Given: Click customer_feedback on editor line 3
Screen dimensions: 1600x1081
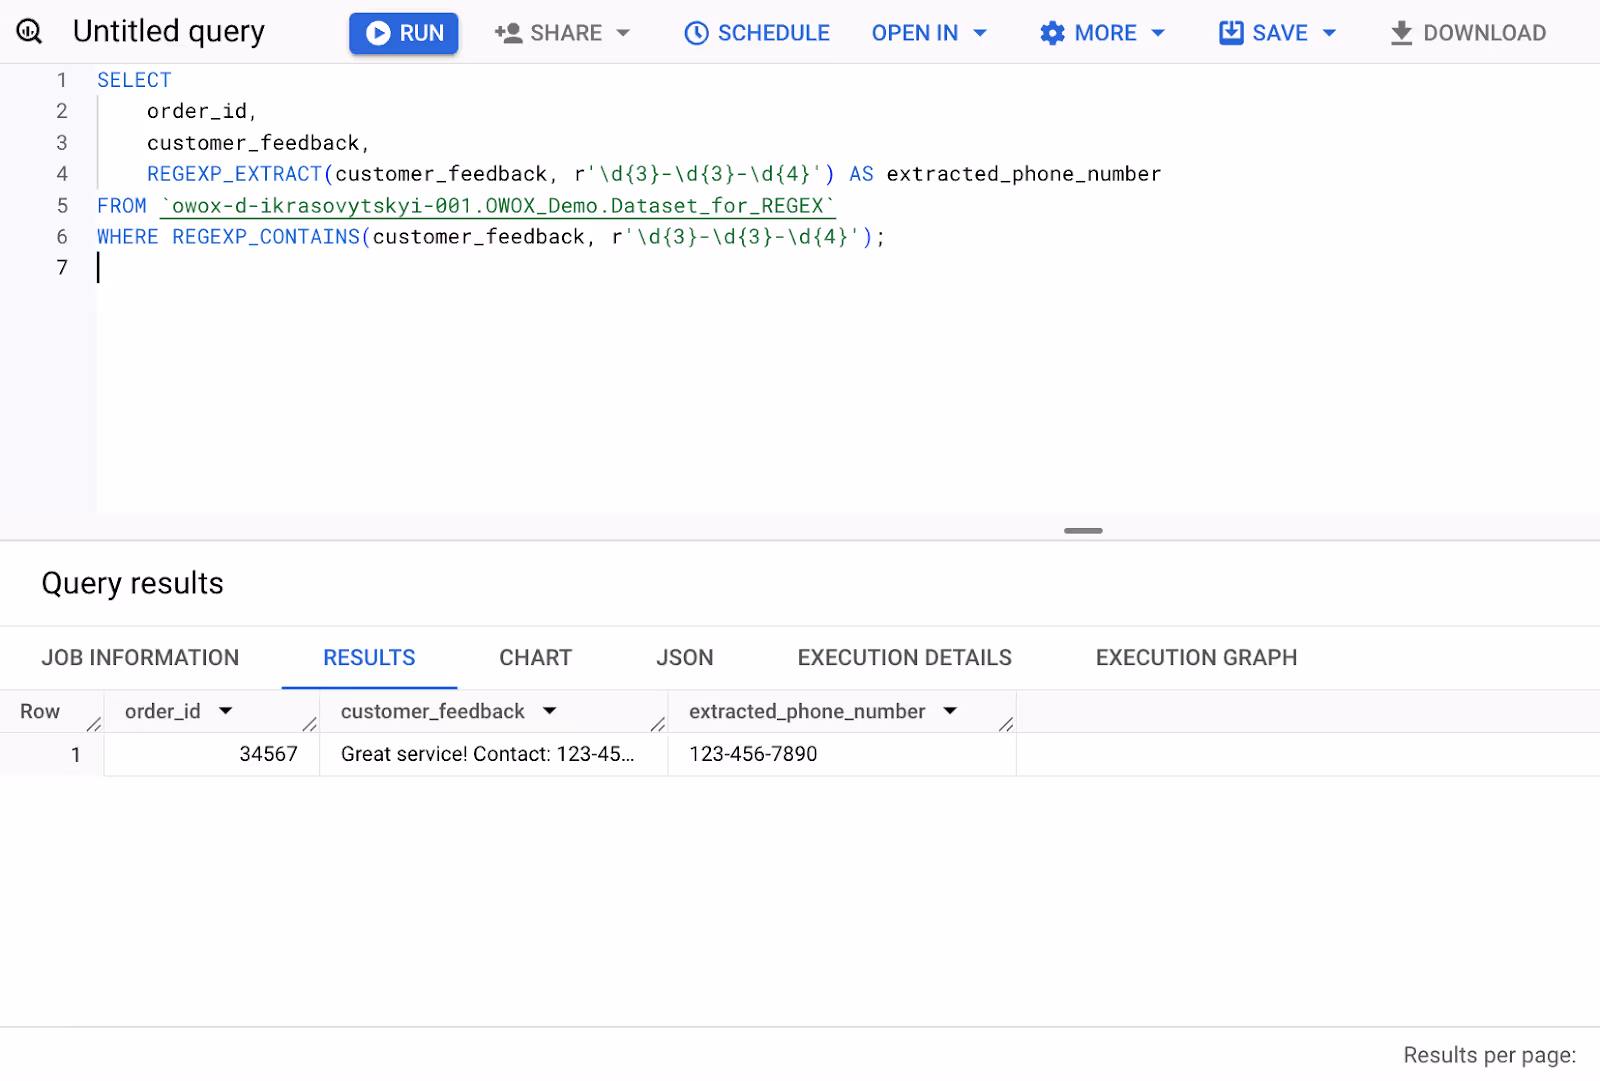Looking at the screenshot, I should click(253, 143).
